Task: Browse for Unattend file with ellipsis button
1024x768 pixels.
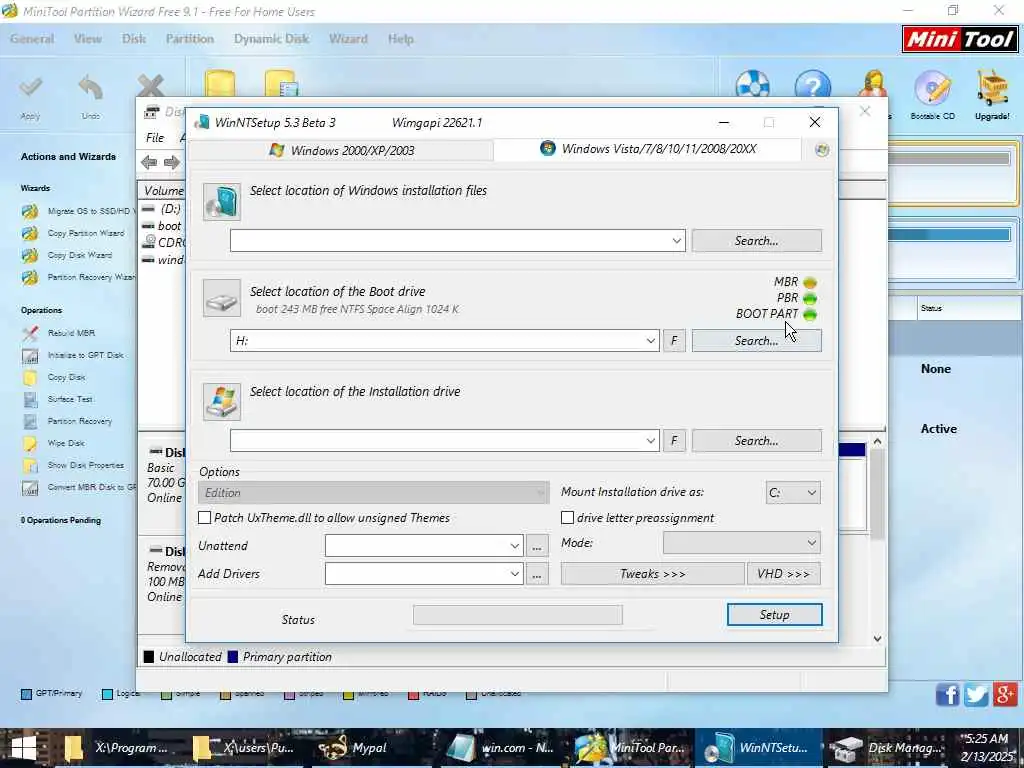Action: click(537, 545)
